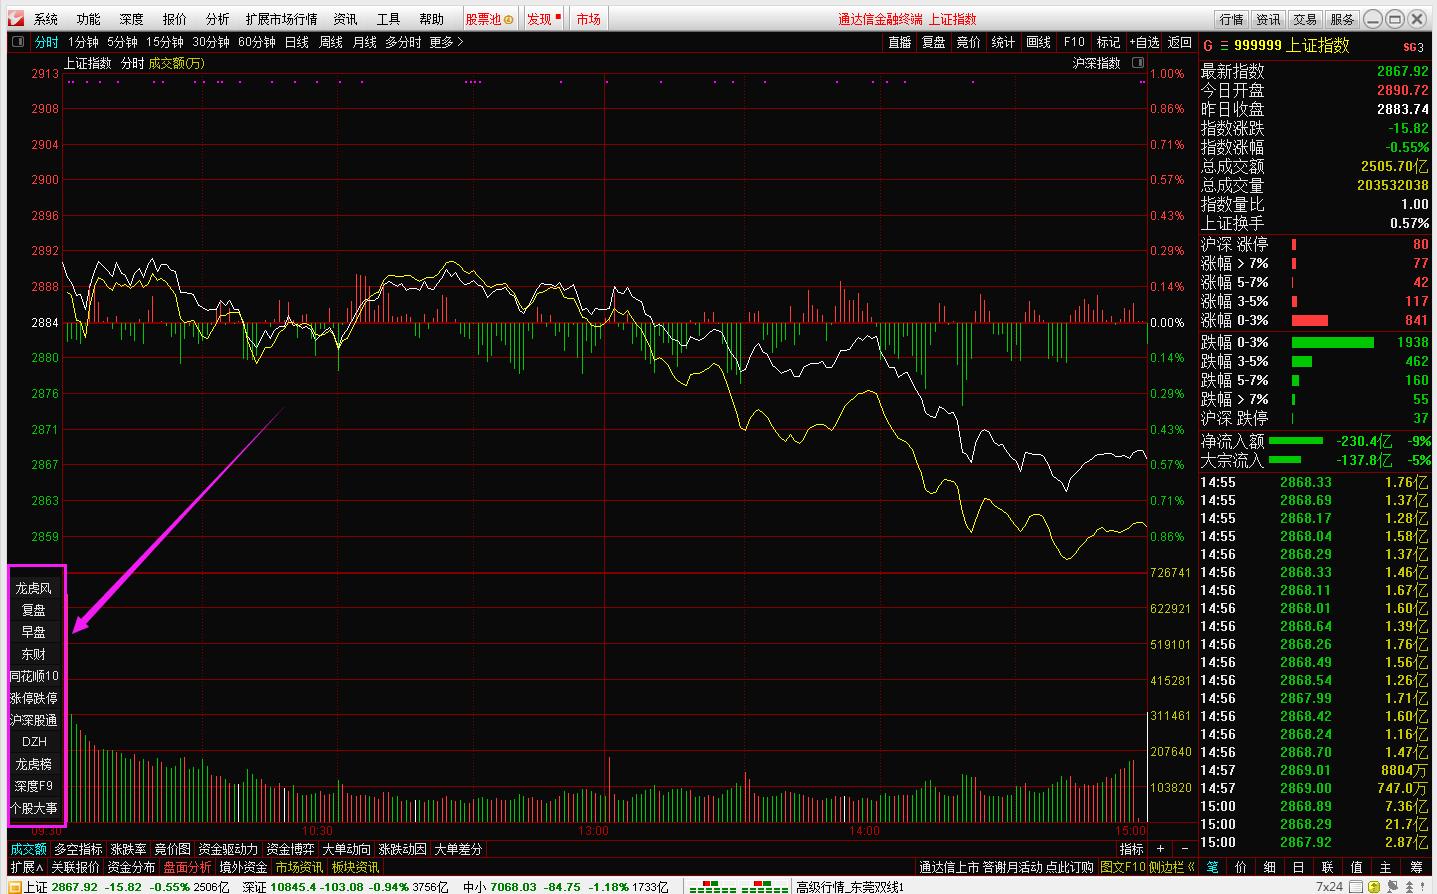Open F10 information button
Screen dimensions: 1437x894
[1074, 42]
